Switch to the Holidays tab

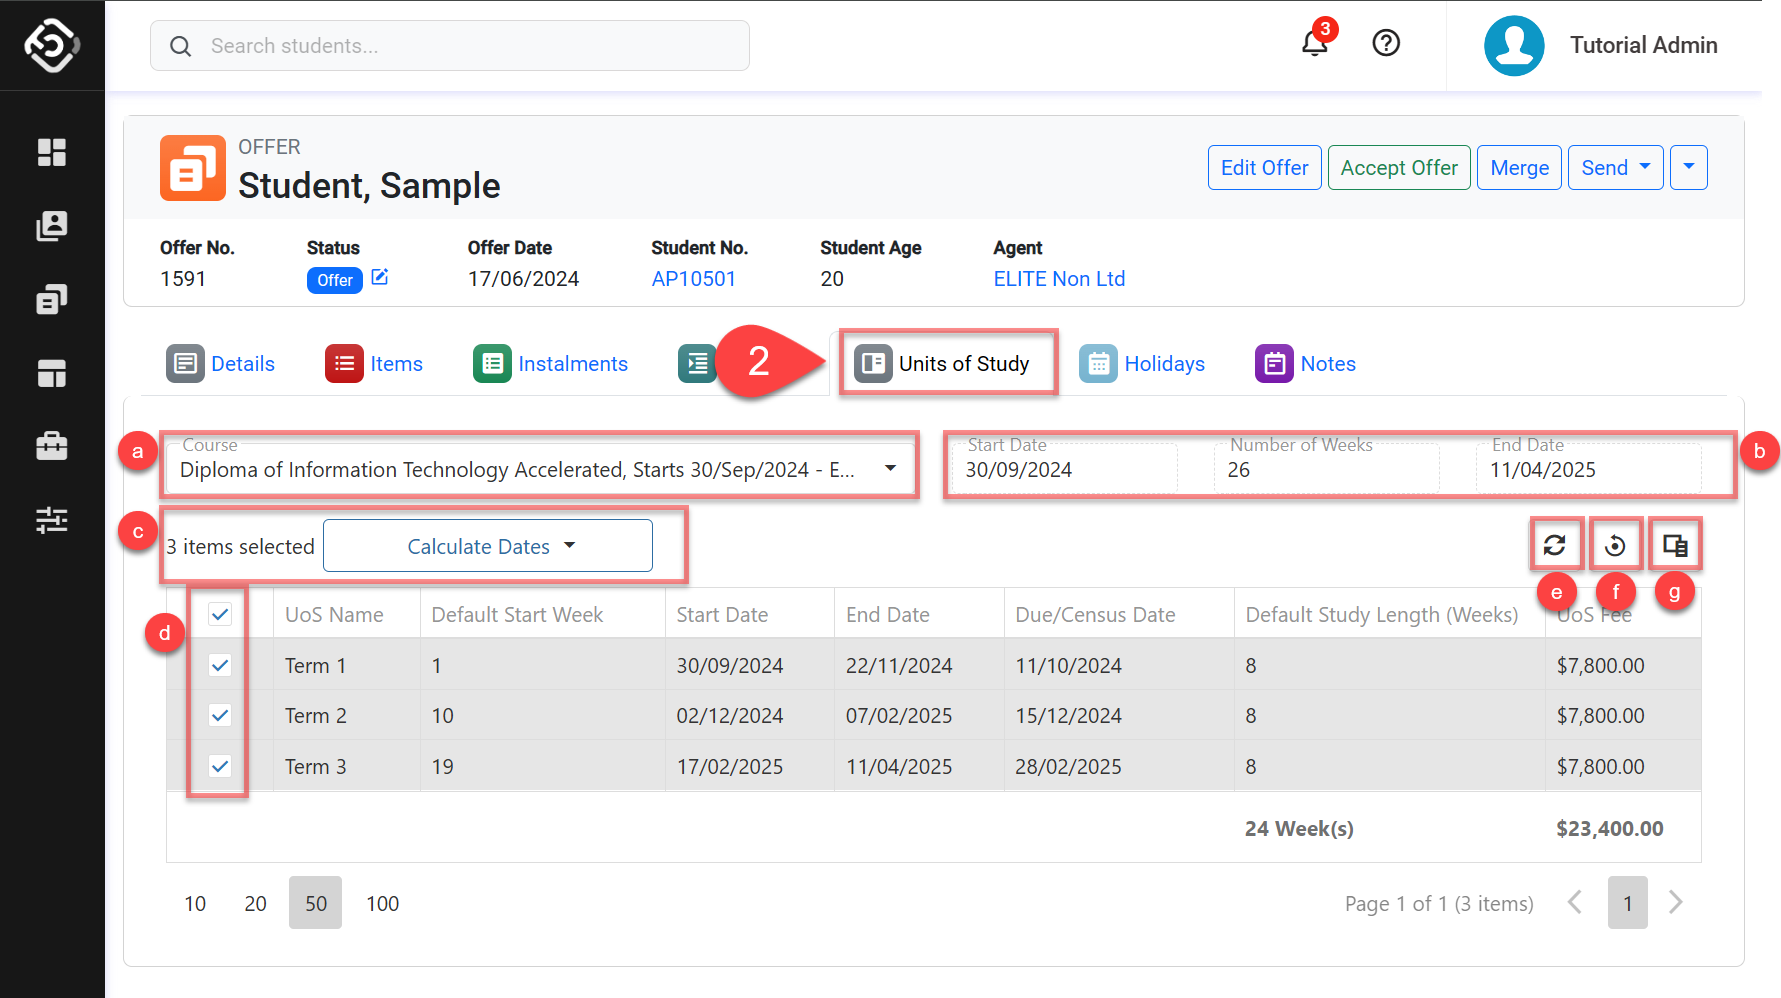tap(1142, 364)
